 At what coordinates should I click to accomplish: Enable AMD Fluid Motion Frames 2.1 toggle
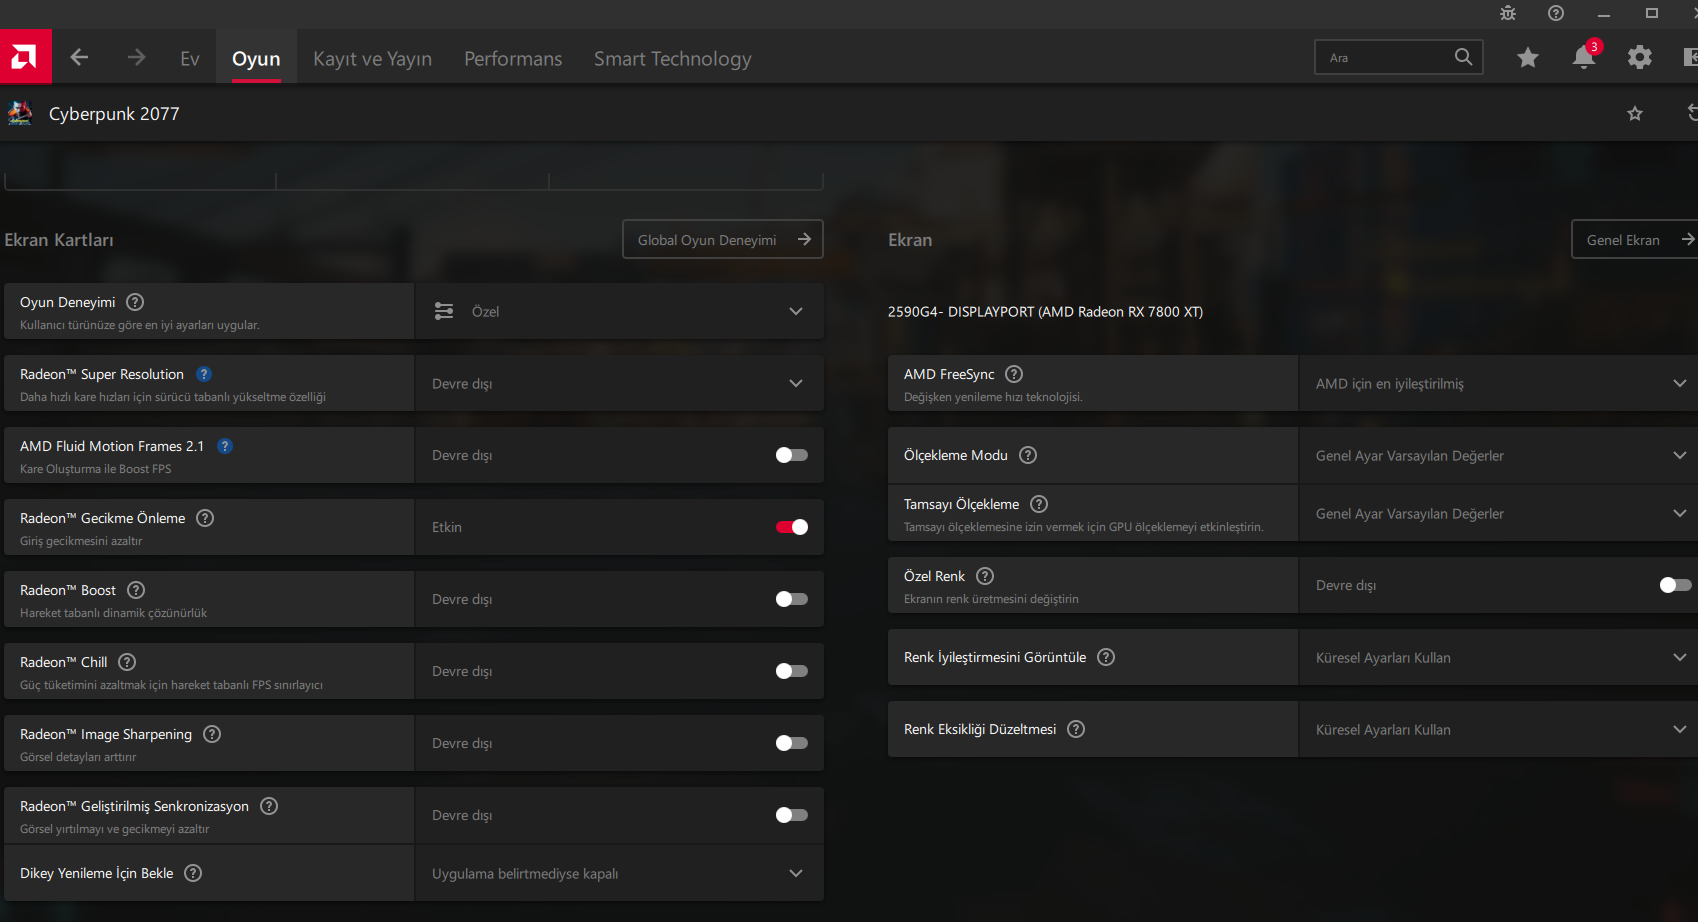click(x=792, y=455)
